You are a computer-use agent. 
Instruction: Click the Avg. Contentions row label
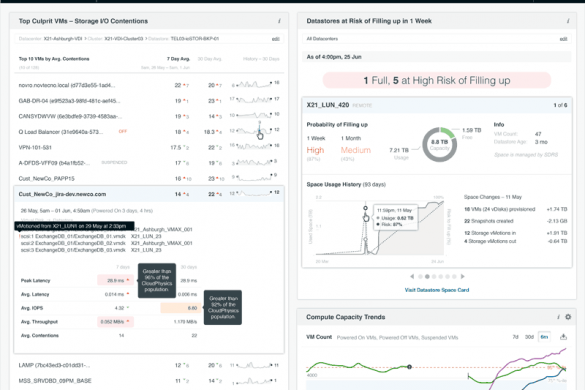[40, 336]
